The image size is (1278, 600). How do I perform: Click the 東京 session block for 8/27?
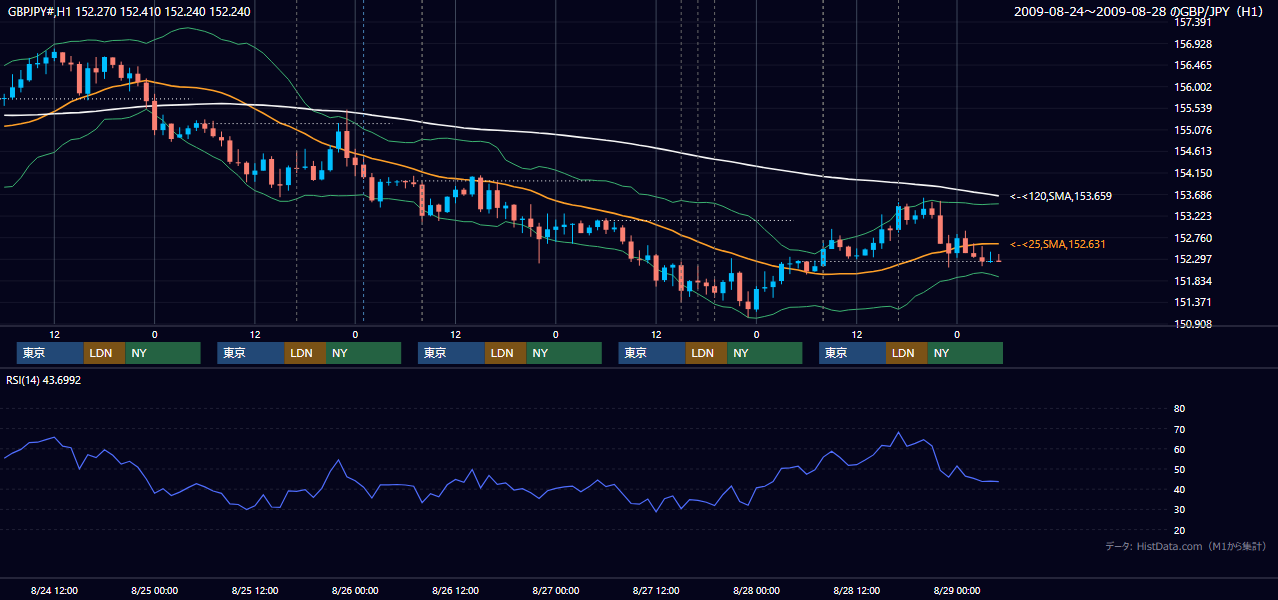click(x=652, y=353)
